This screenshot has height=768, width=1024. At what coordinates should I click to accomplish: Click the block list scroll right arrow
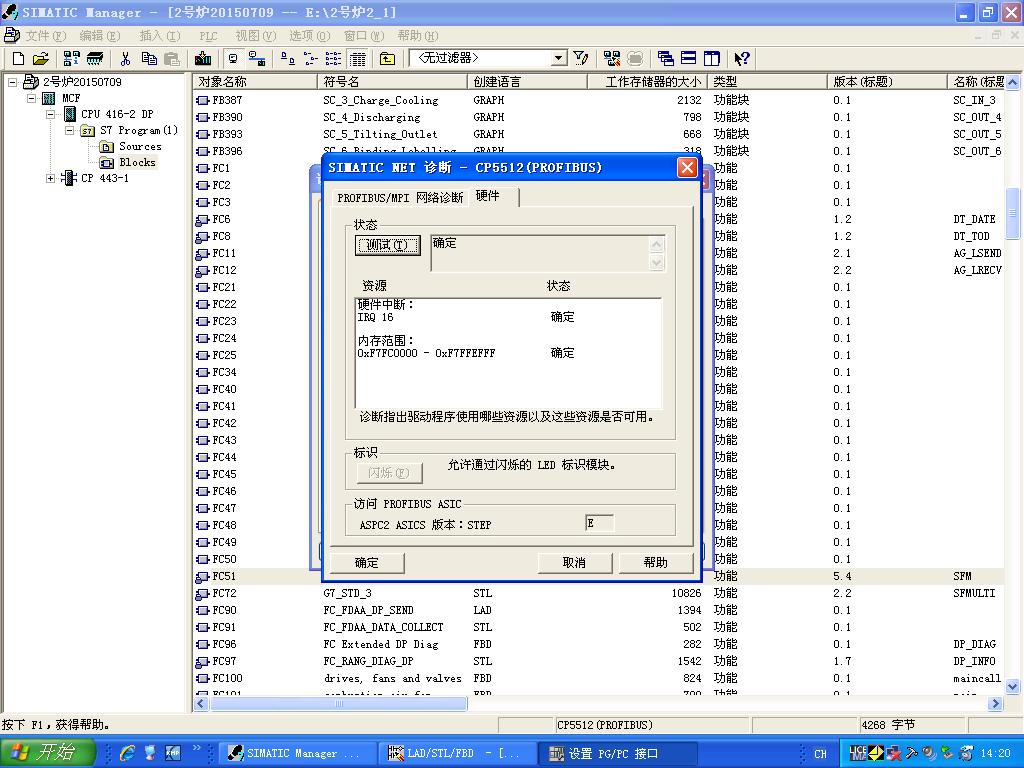995,703
